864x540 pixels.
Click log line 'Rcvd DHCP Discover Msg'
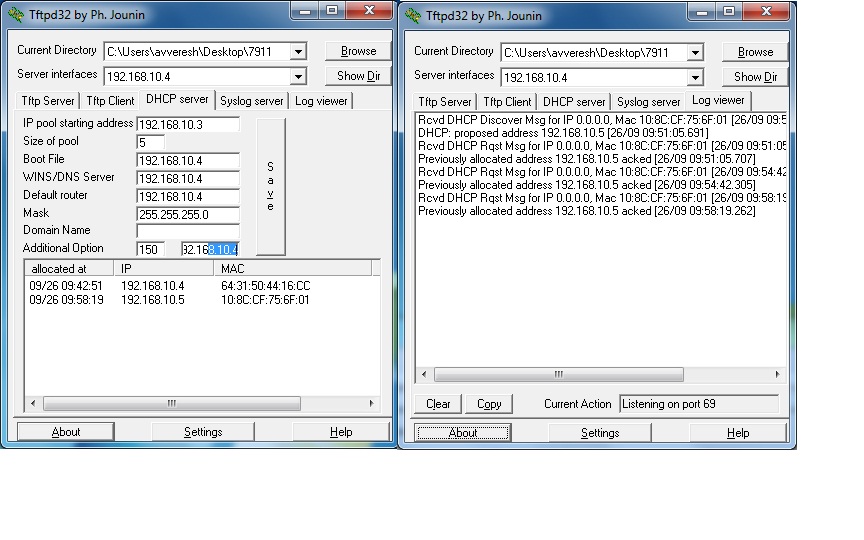pos(602,120)
